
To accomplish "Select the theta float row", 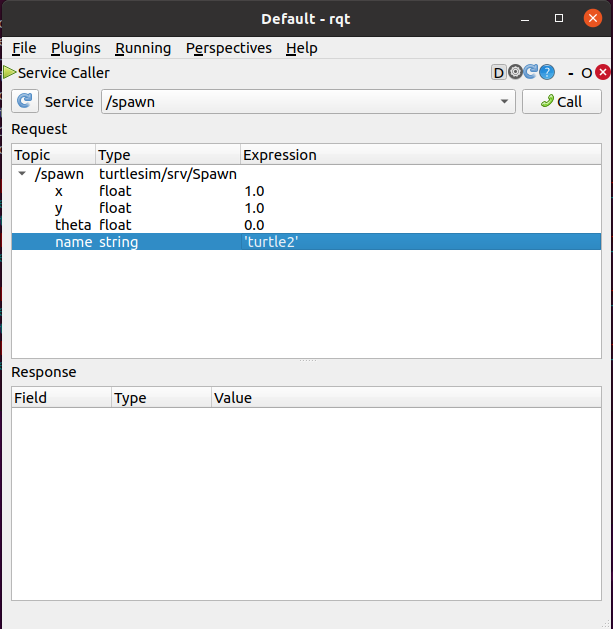I will (x=306, y=225).
